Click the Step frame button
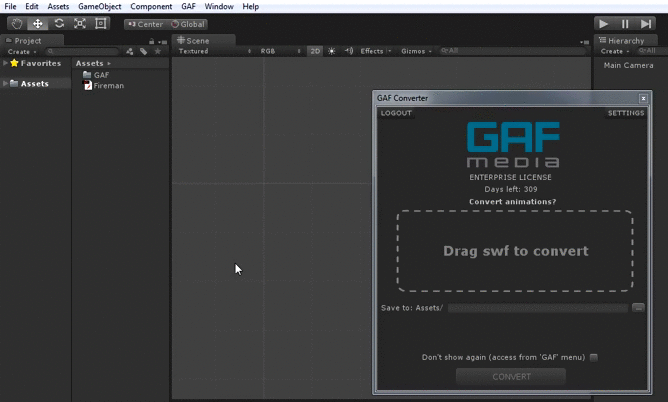The image size is (668, 402). (646, 24)
